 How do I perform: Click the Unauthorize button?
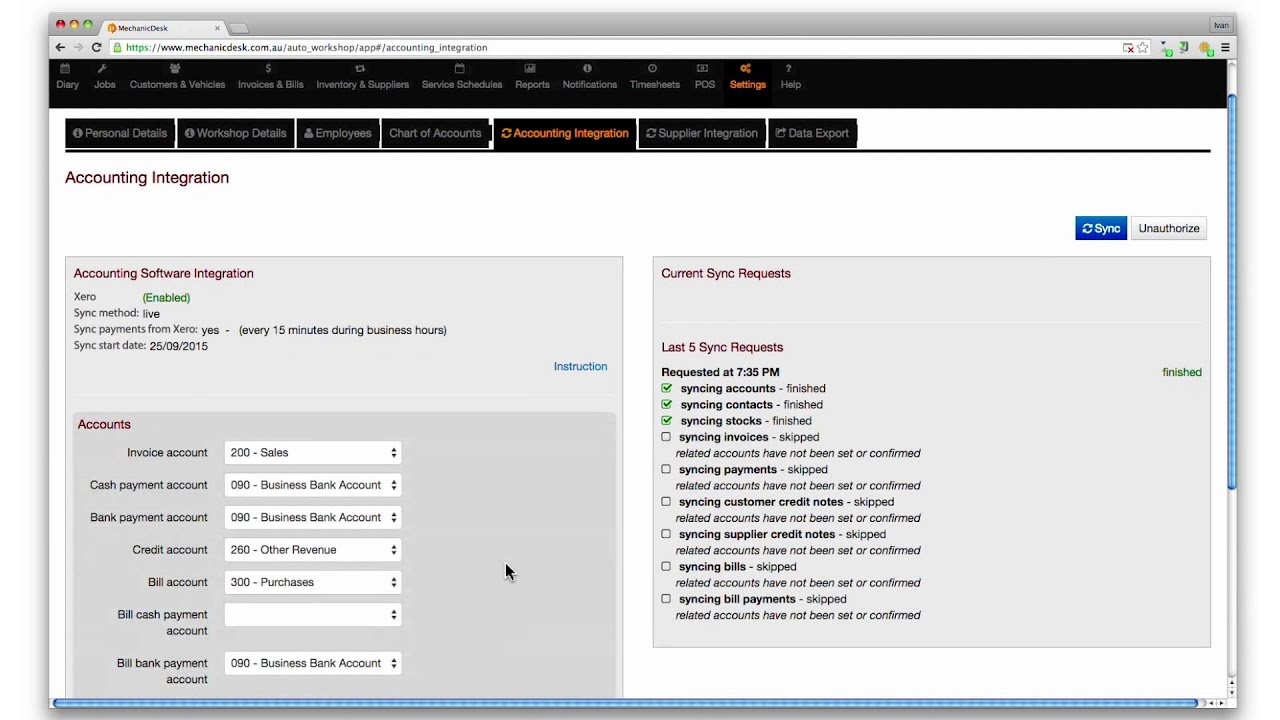click(x=1169, y=228)
